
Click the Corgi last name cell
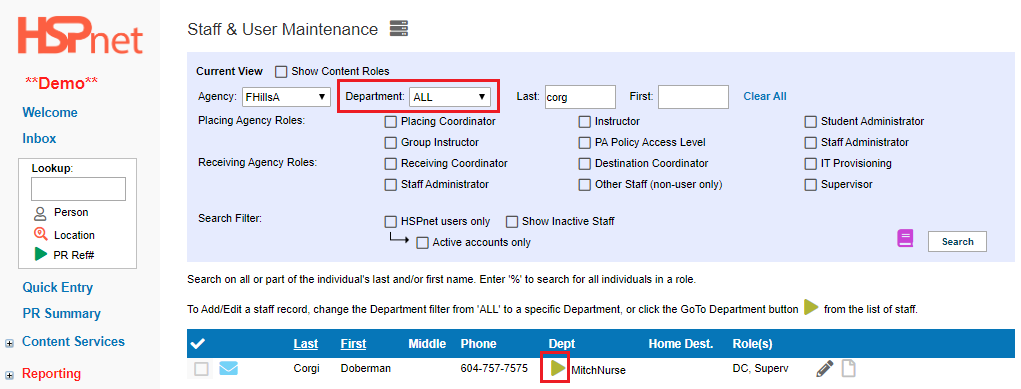[x=306, y=368]
